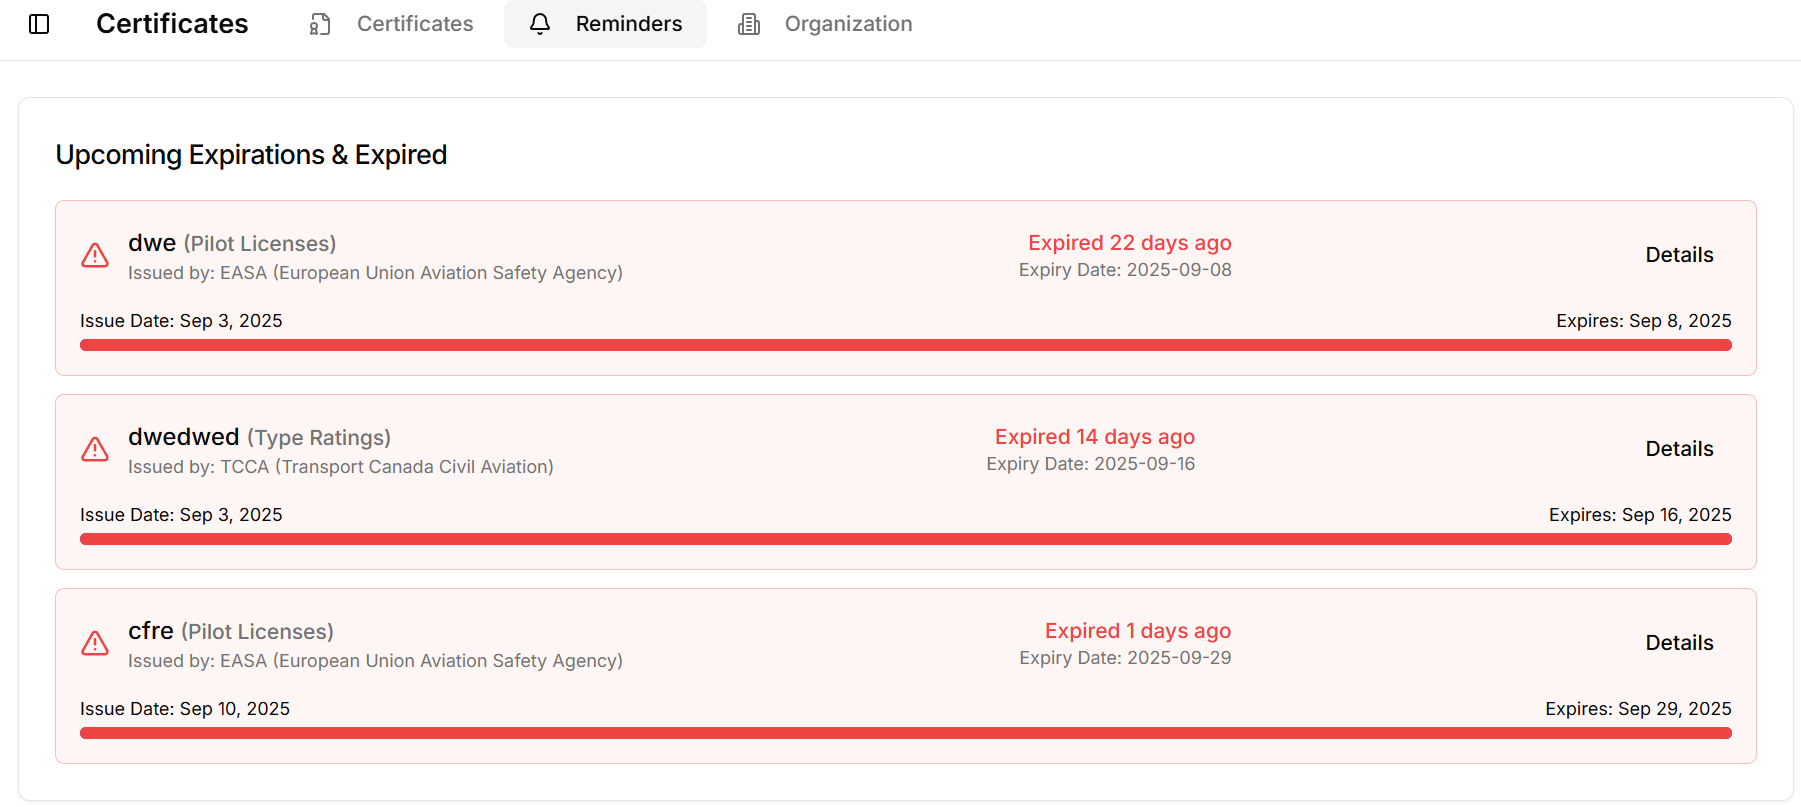Click 'Issue Date: Sep 3, 2025' in dwe card
1801x807 pixels.
[x=181, y=321]
